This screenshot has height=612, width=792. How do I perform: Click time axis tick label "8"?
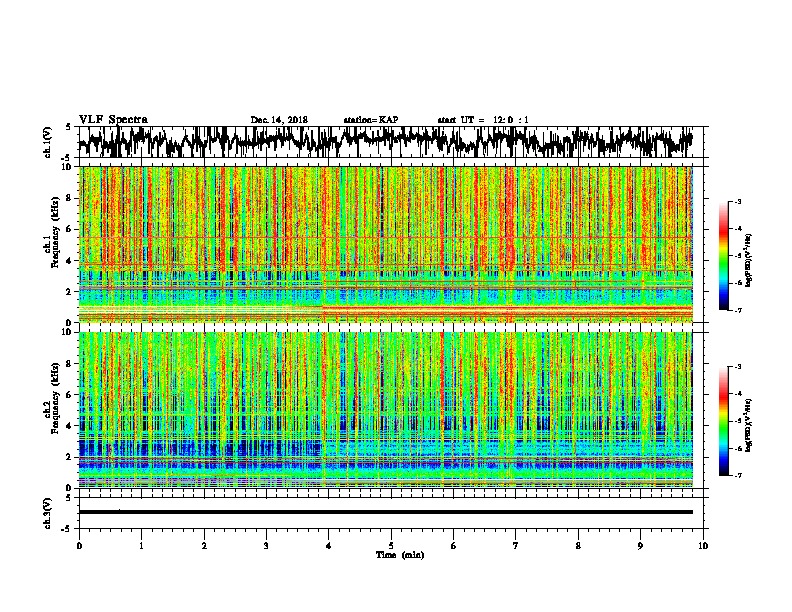coord(578,546)
